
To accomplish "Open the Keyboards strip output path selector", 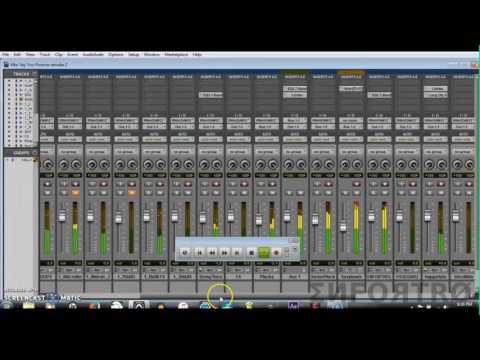I will click(x=351, y=127).
